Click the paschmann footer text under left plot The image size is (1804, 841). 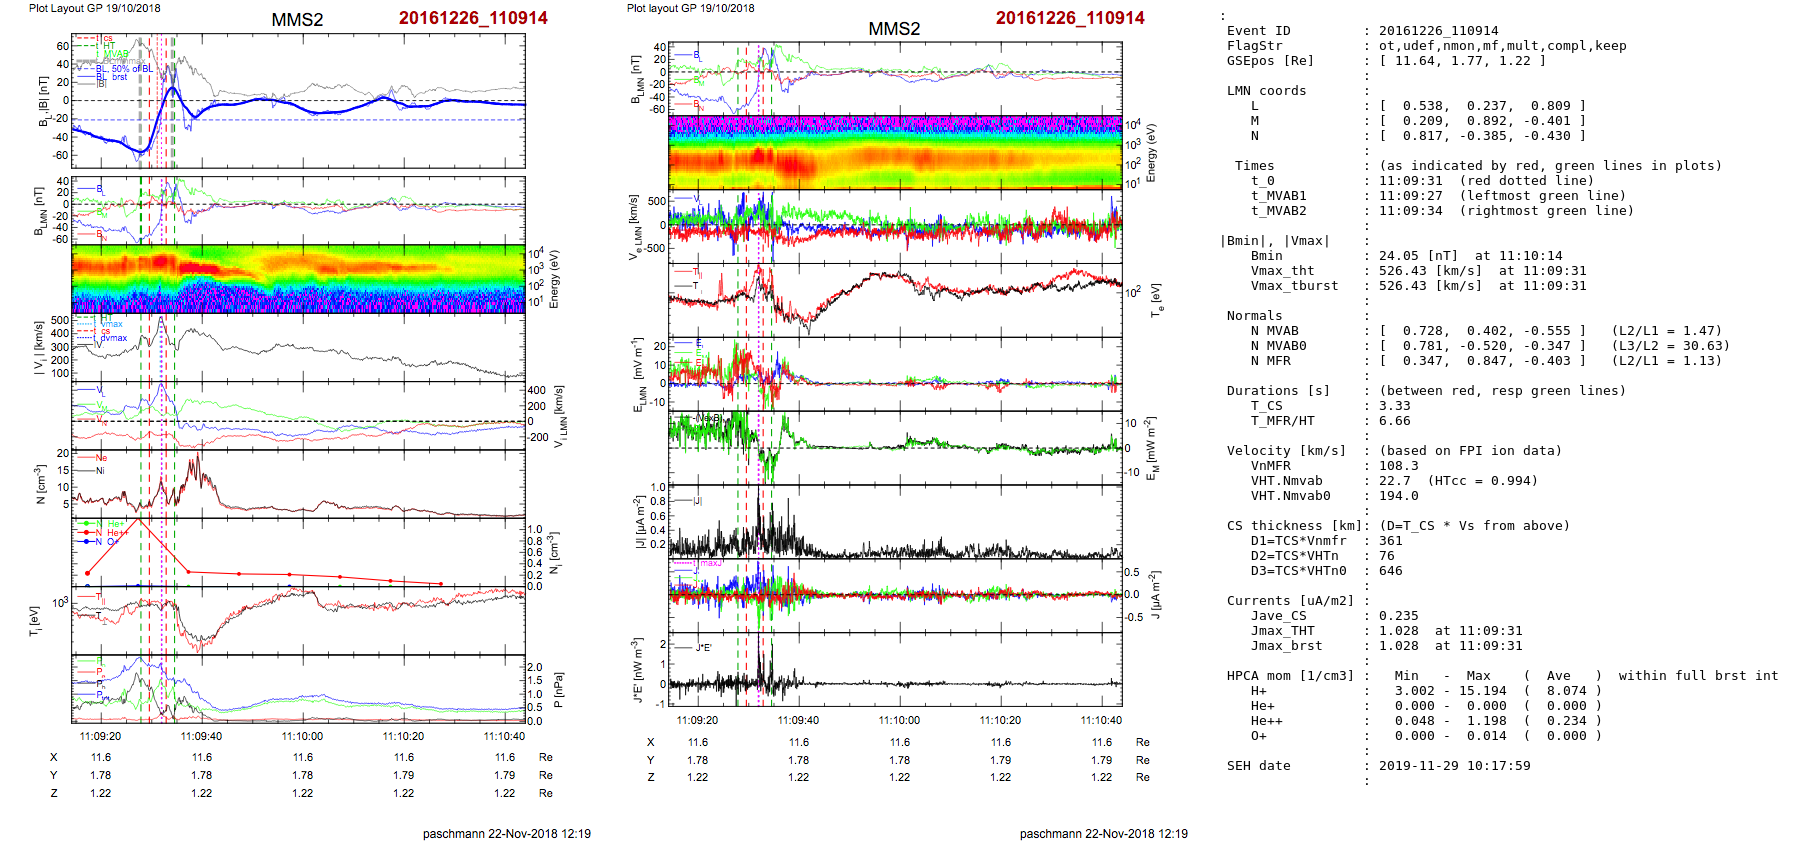click(506, 833)
